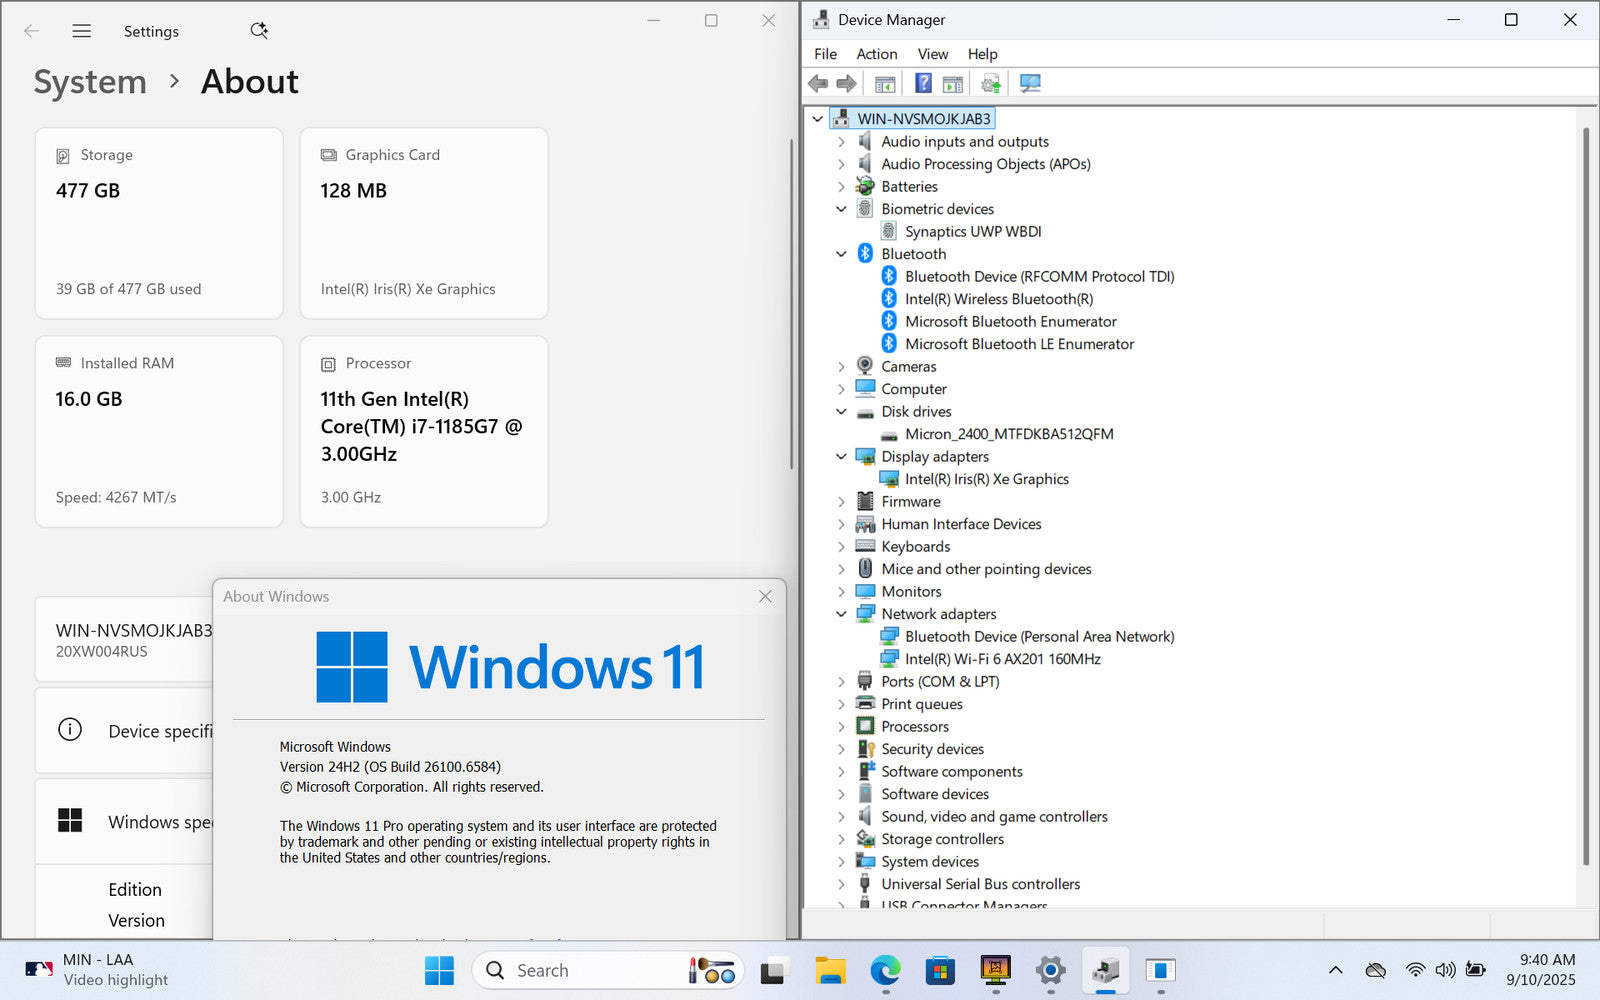Click the Back arrow in Device Manager toolbar

pyautogui.click(x=818, y=83)
